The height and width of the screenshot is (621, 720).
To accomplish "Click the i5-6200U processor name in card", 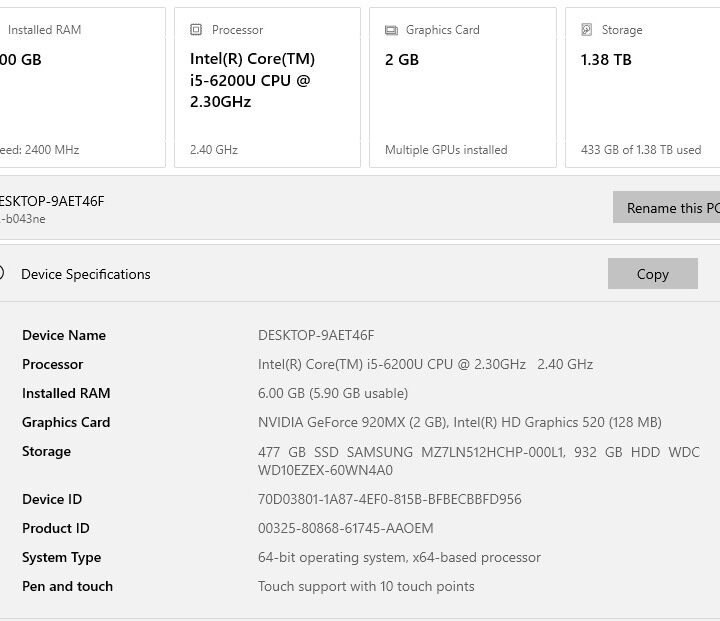I will pos(250,80).
